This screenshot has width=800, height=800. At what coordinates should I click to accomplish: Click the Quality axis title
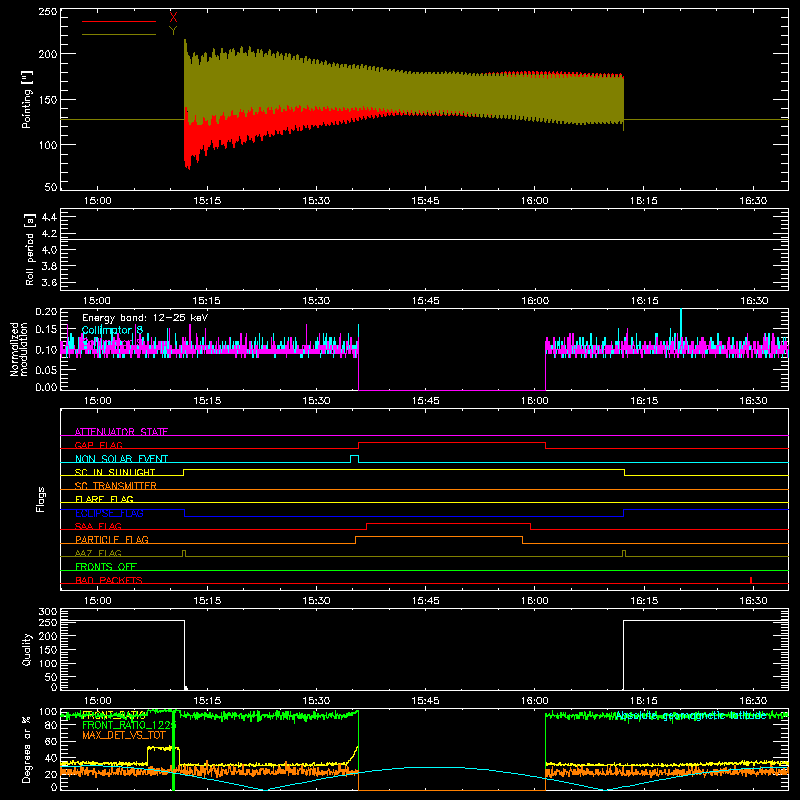(27, 649)
